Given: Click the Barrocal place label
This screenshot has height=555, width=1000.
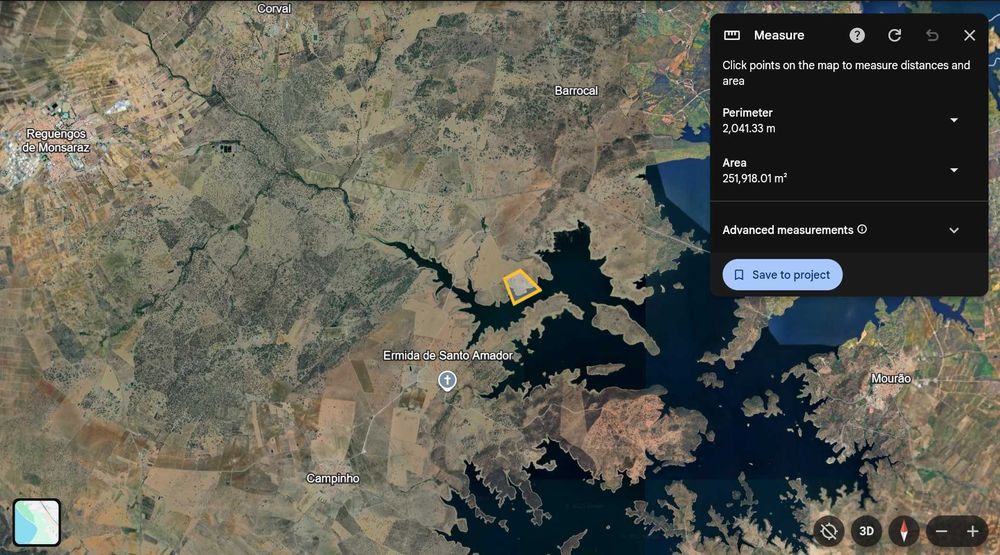Looking at the screenshot, I should [x=576, y=91].
